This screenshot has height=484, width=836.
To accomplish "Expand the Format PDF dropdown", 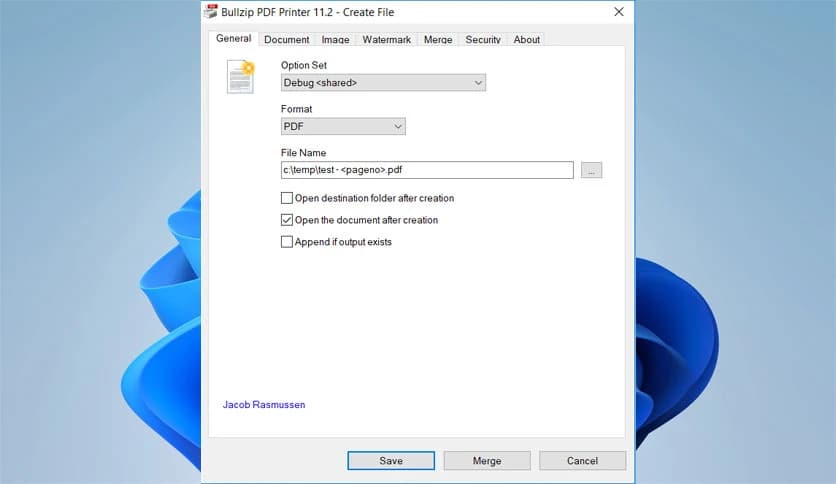I will tap(343, 126).
